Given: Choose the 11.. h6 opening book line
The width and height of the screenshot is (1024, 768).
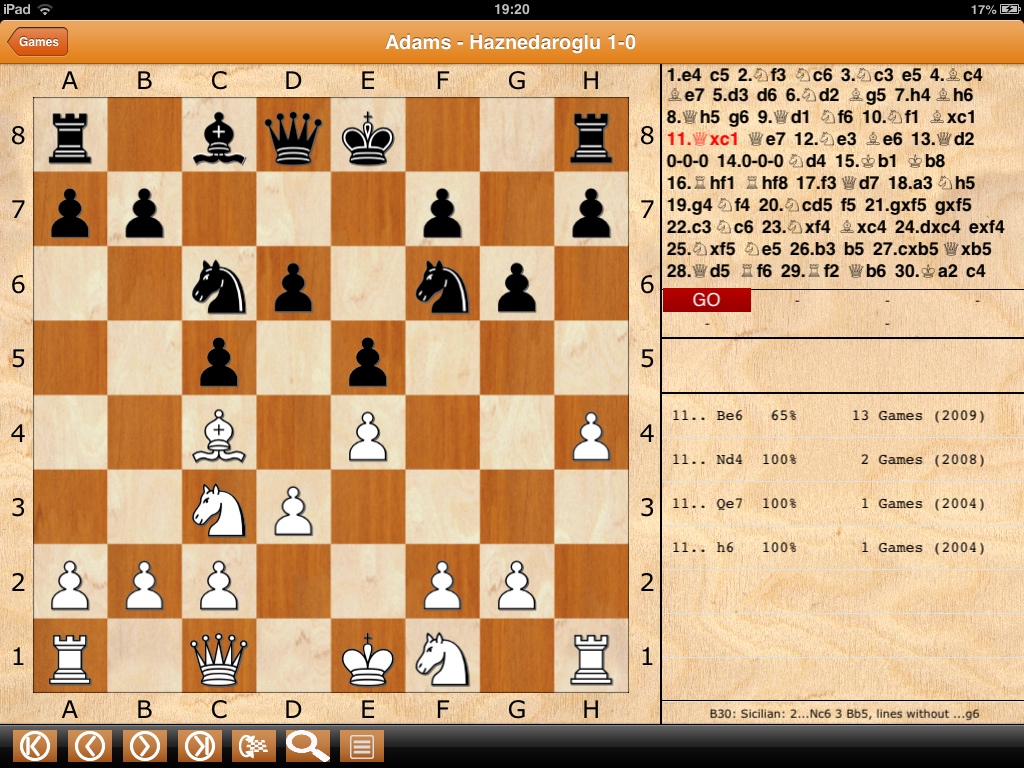Looking at the screenshot, I should pyautogui.click(x=828, y=548).
